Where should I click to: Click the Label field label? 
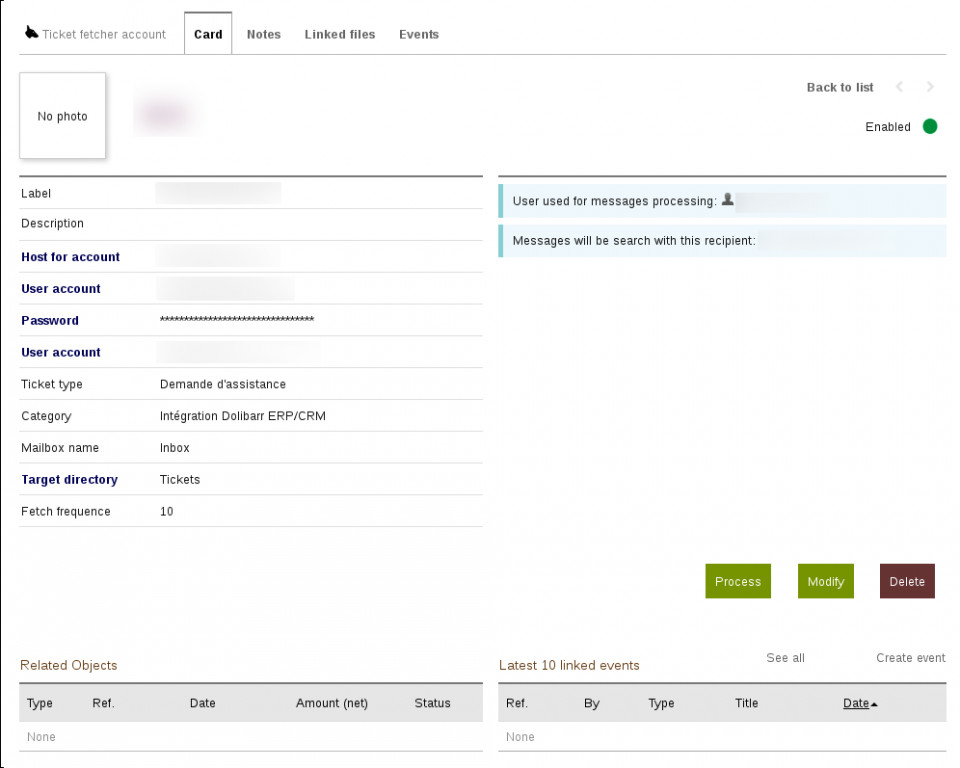coord(36,194)
